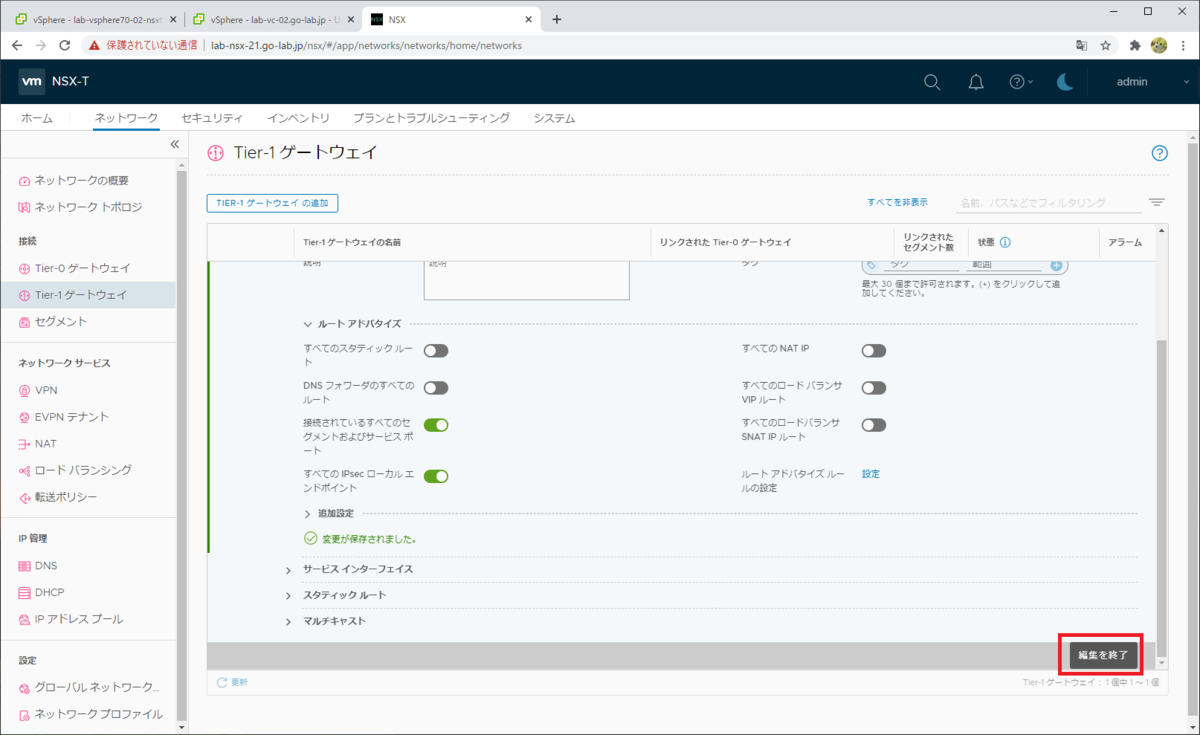Disable すべての IPsec ローカル エンドポイント switch

point(436,476)
